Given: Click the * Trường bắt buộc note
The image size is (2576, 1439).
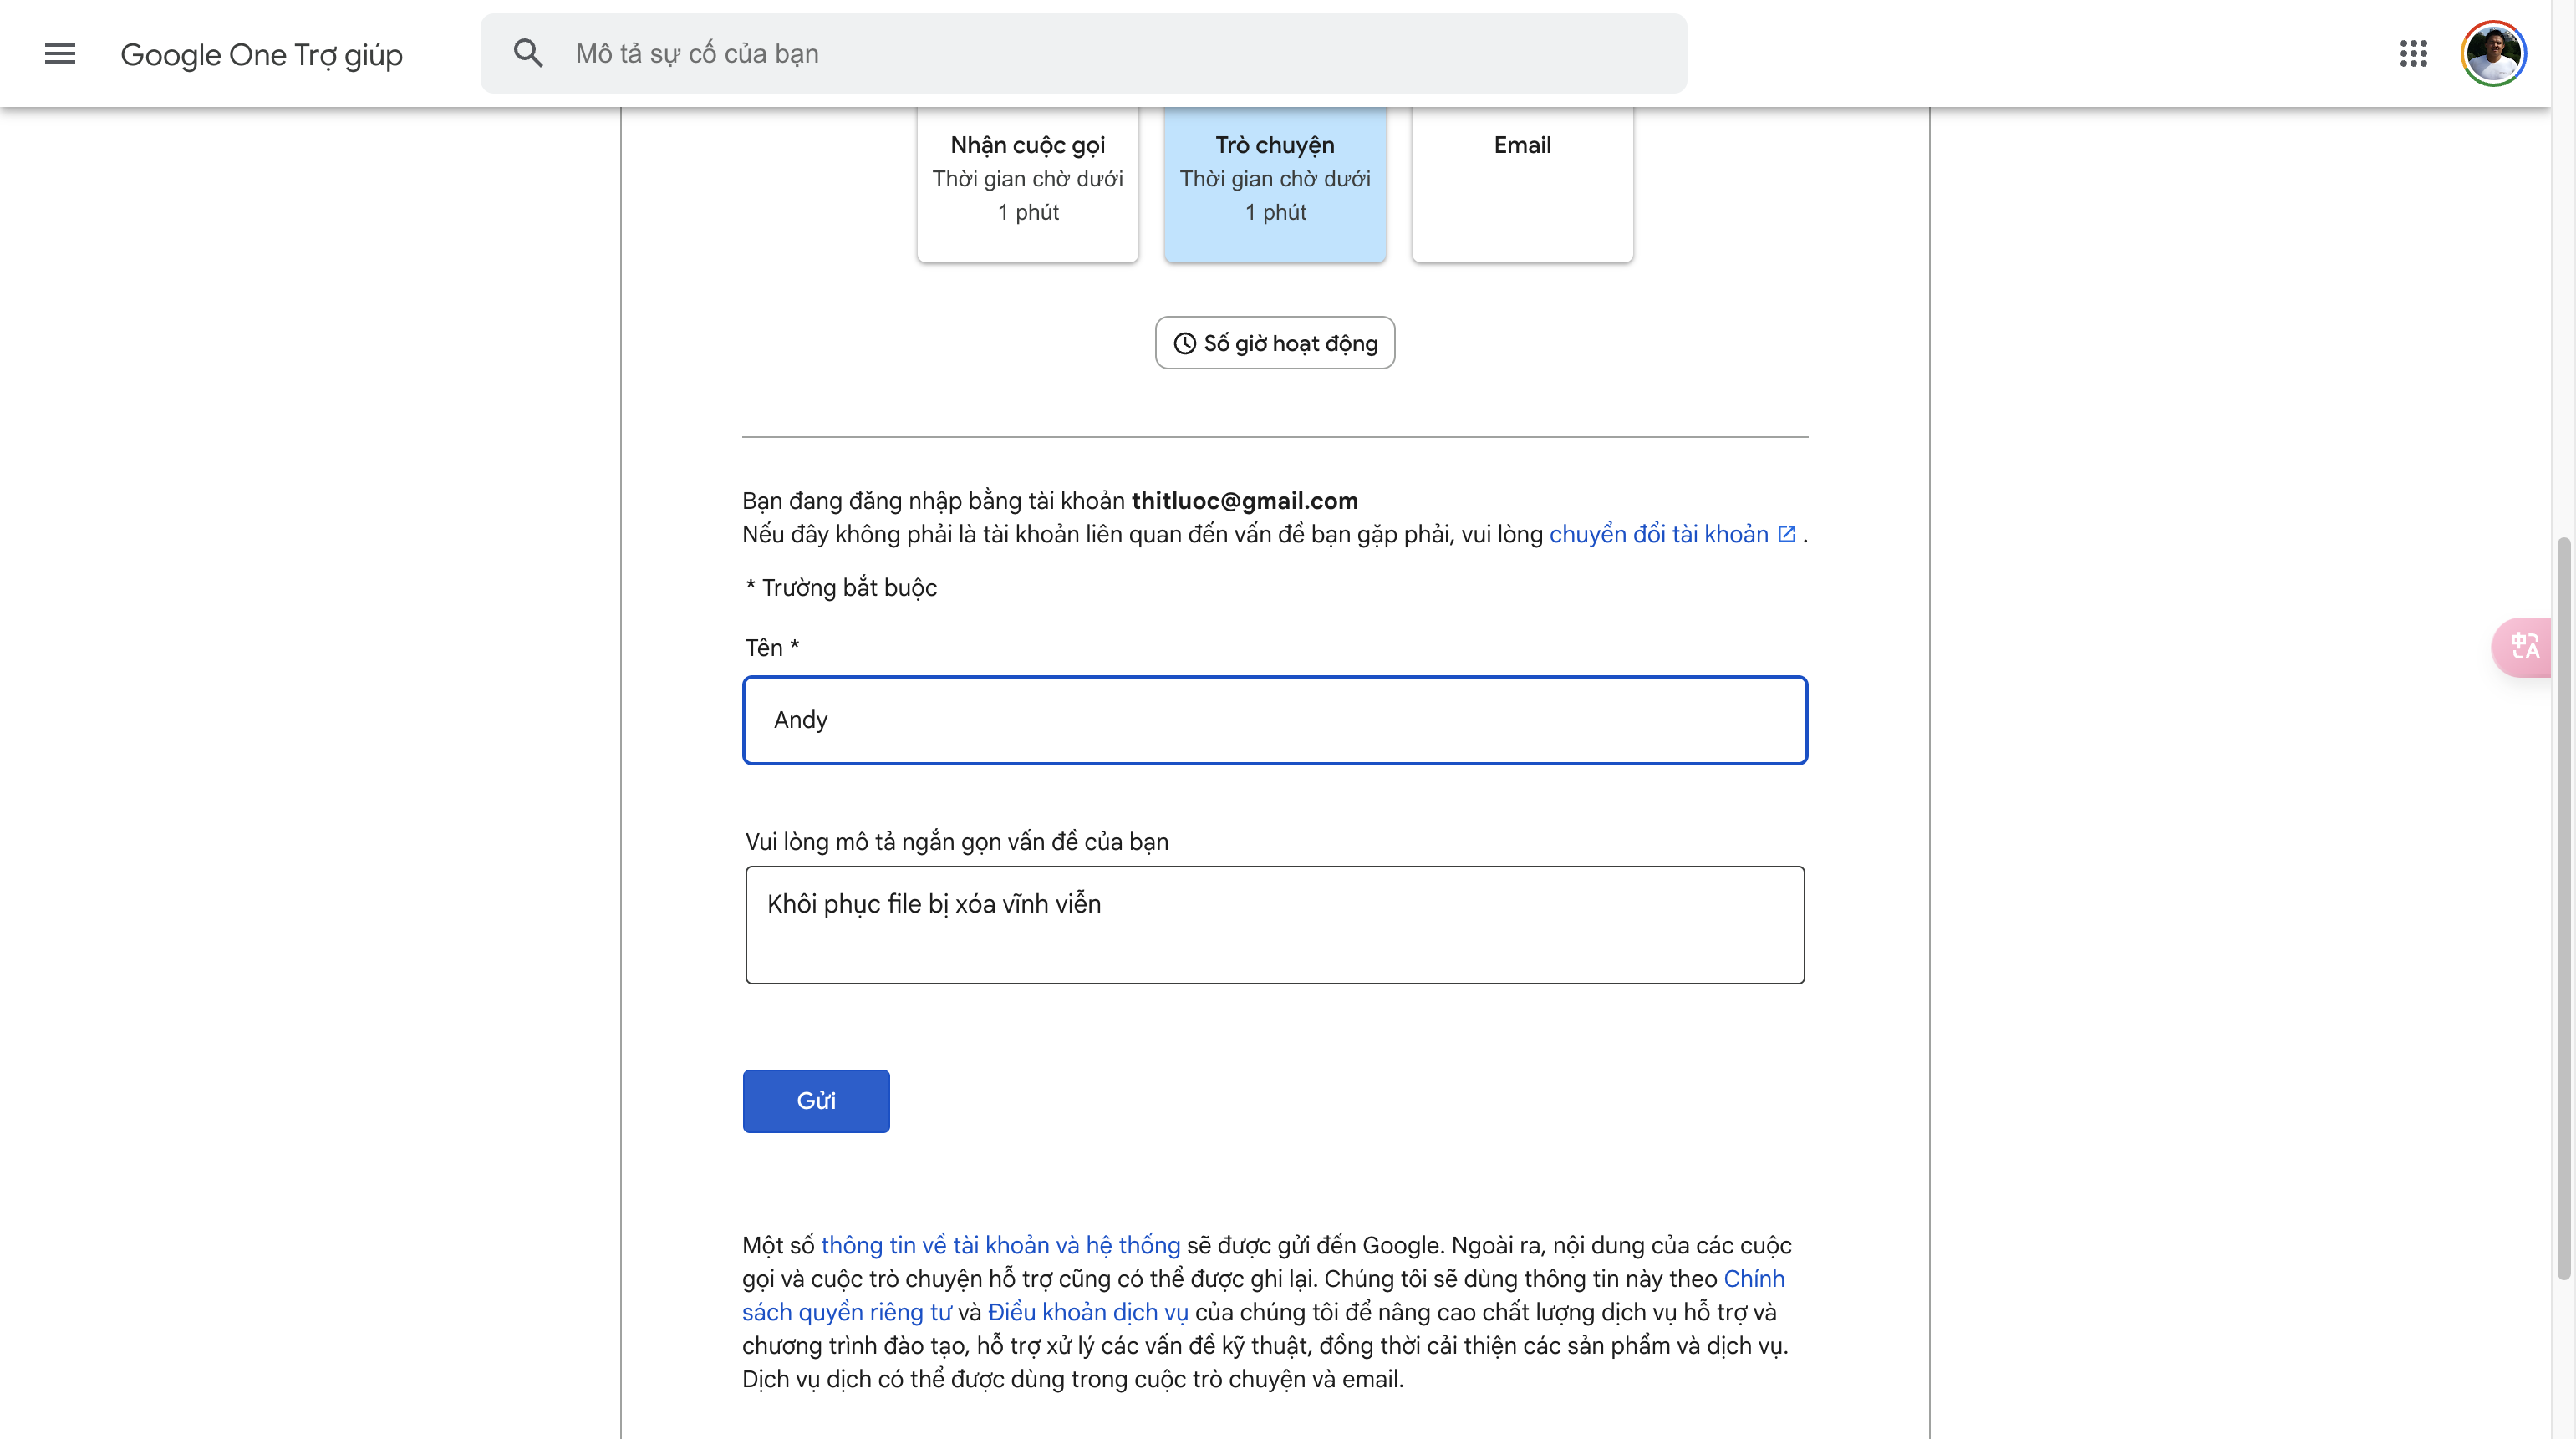Looking at the screenshot, I should coord(841,588).
